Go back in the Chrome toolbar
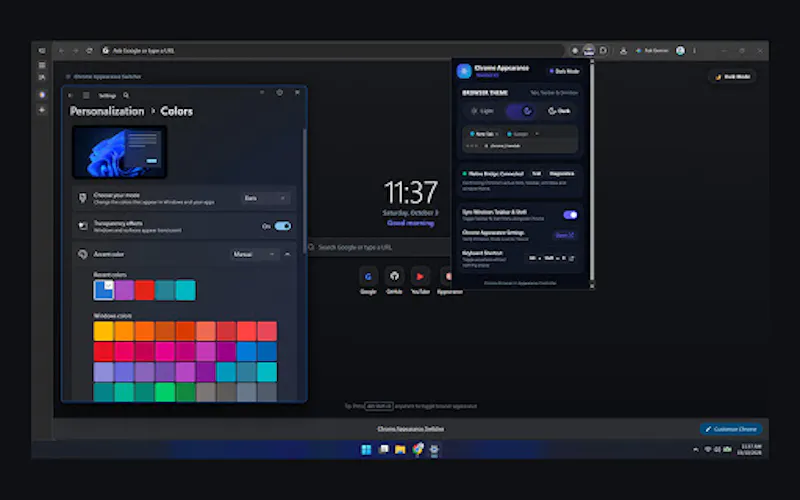The height and width of the screenshot is (500, 800). click(x=62, y=51)
